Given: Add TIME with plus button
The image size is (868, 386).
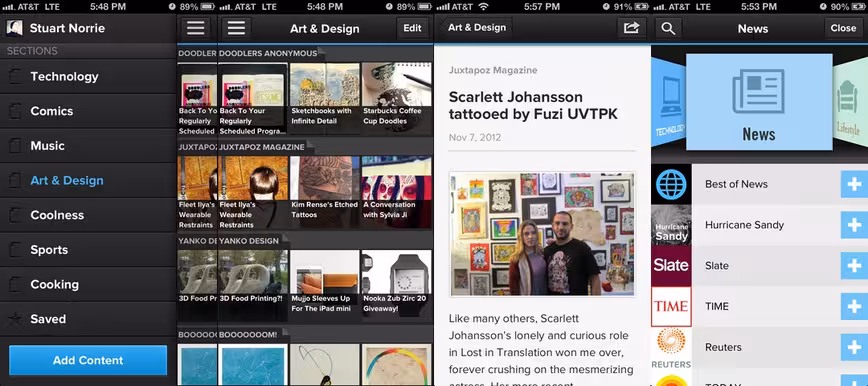Looking at the screenshot, I should (x=854, y=306).
